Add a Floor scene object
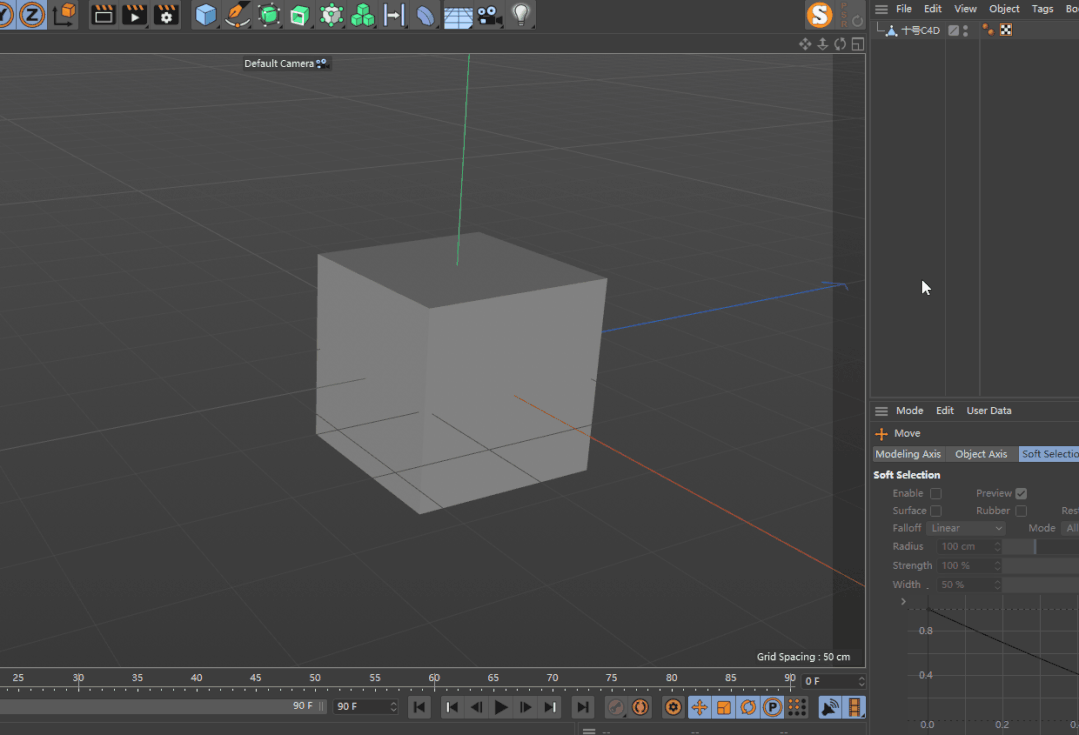This screenshot has width=1079, height=735. (458, 14)
